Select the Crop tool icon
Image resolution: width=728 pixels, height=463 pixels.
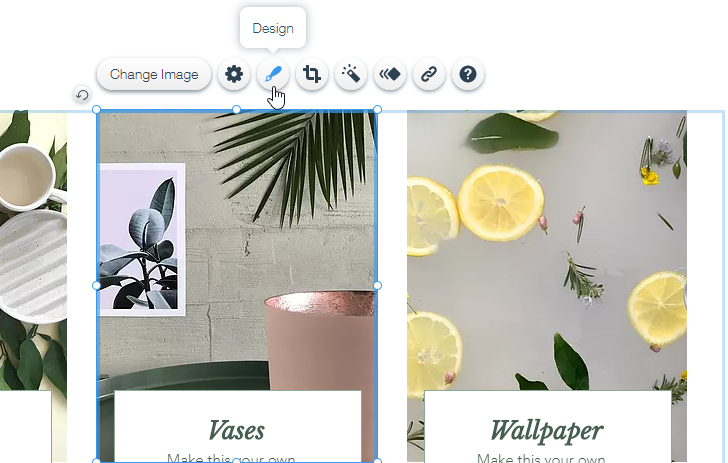[x=312, y=74]
